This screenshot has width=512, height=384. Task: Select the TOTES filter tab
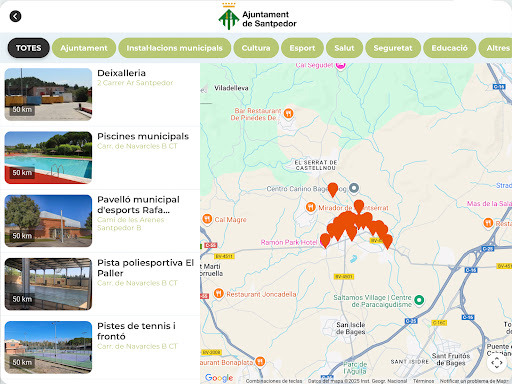pos(29,48)
